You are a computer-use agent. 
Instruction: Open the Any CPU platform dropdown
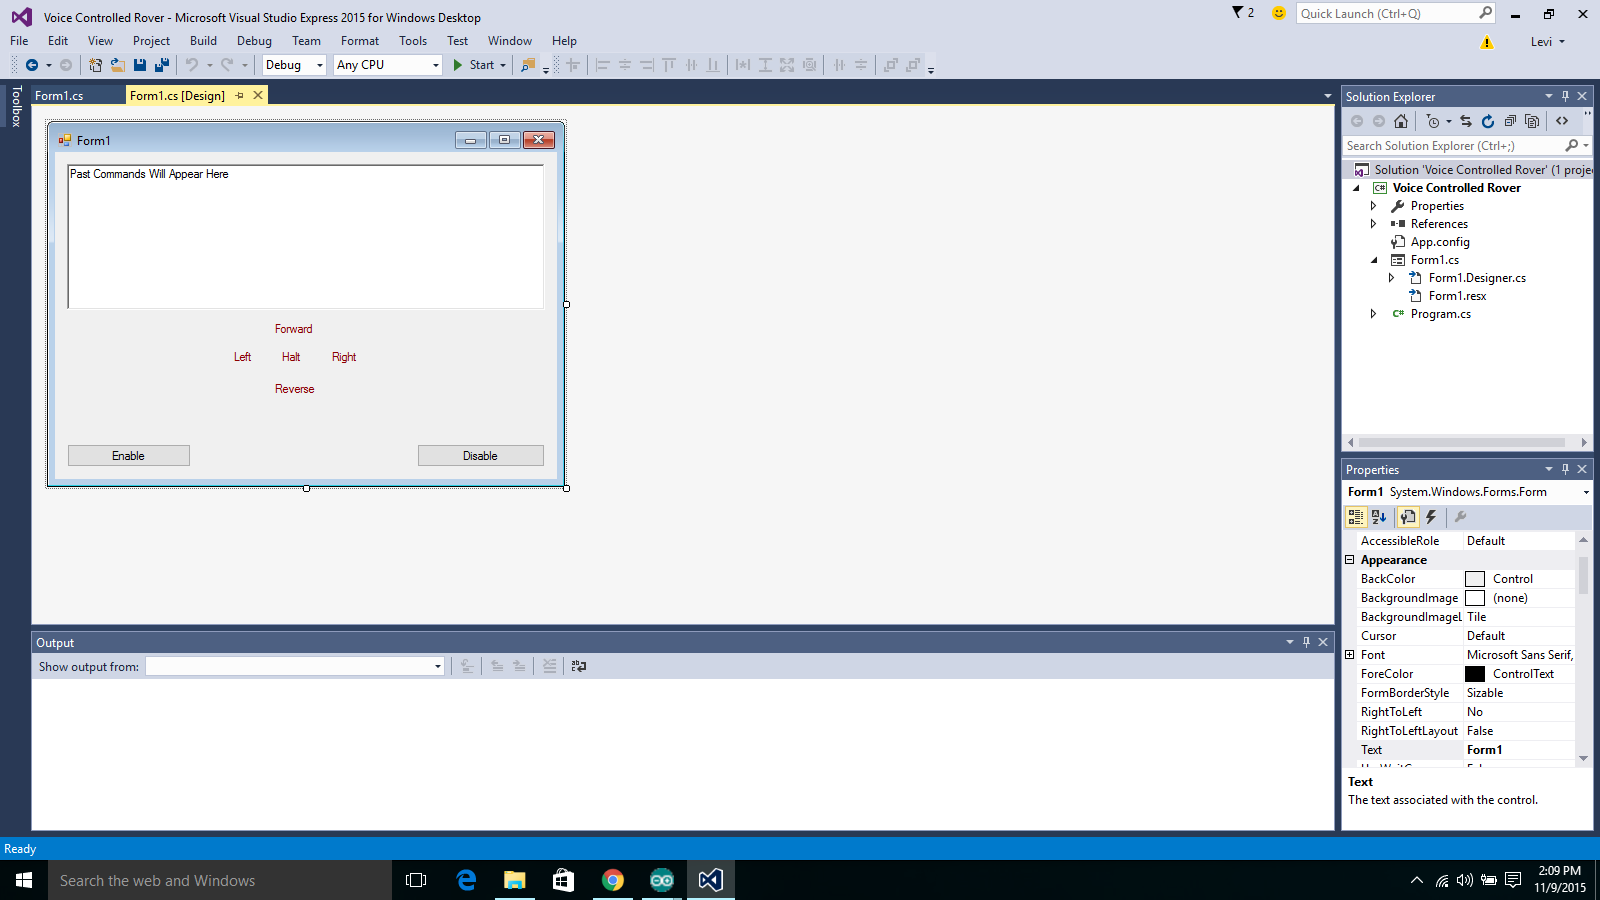(x=433, y=65)
